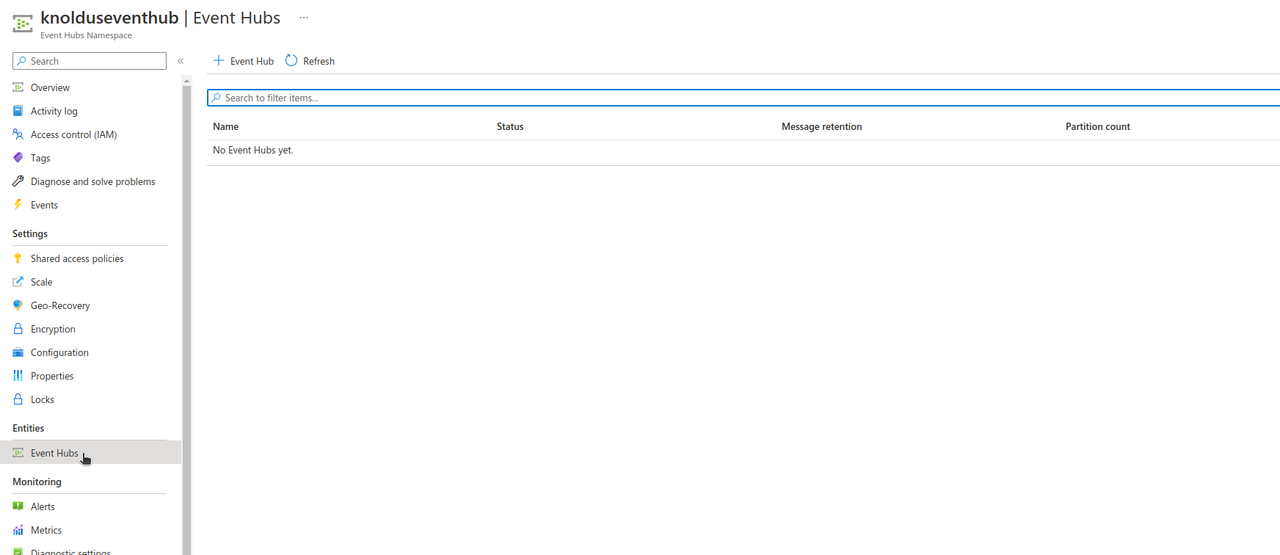
Task: Click the Overview icon in sidebar
Action: click(x=18, y=88)
